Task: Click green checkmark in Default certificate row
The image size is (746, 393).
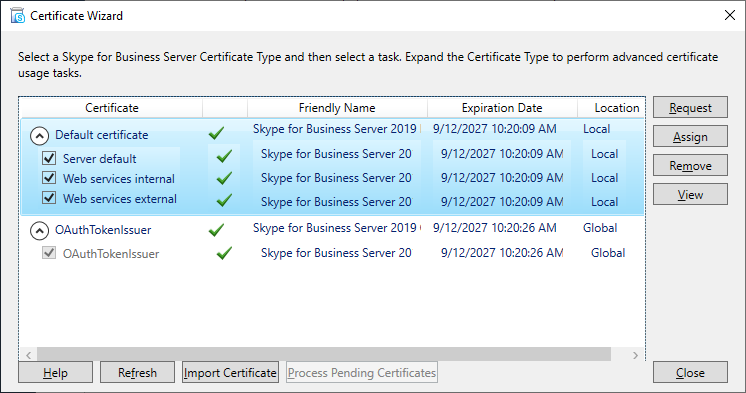Action: click(x=216, y=133)
